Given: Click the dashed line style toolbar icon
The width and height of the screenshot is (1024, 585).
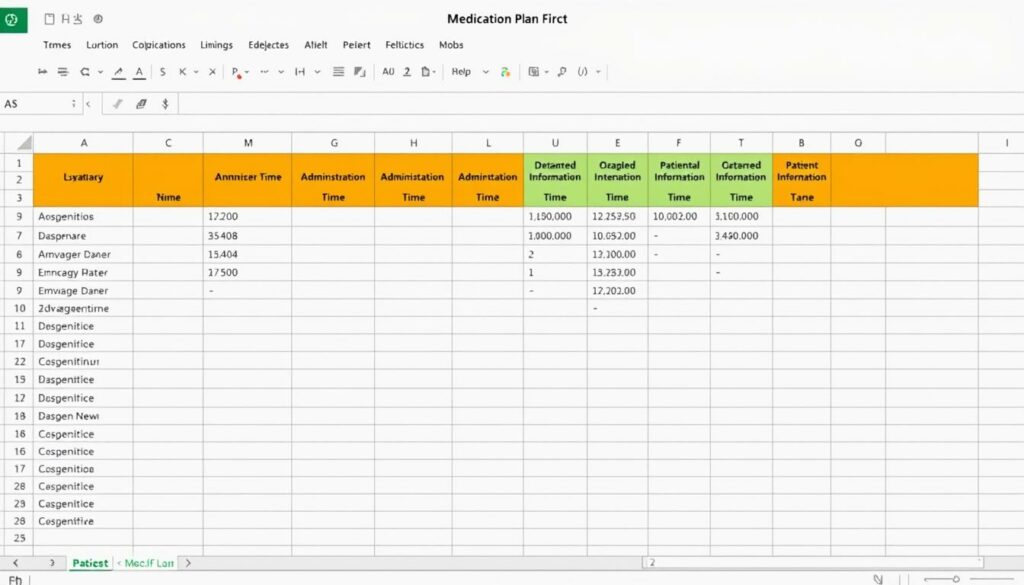Looking at the screenshot, I should (264, 72).
